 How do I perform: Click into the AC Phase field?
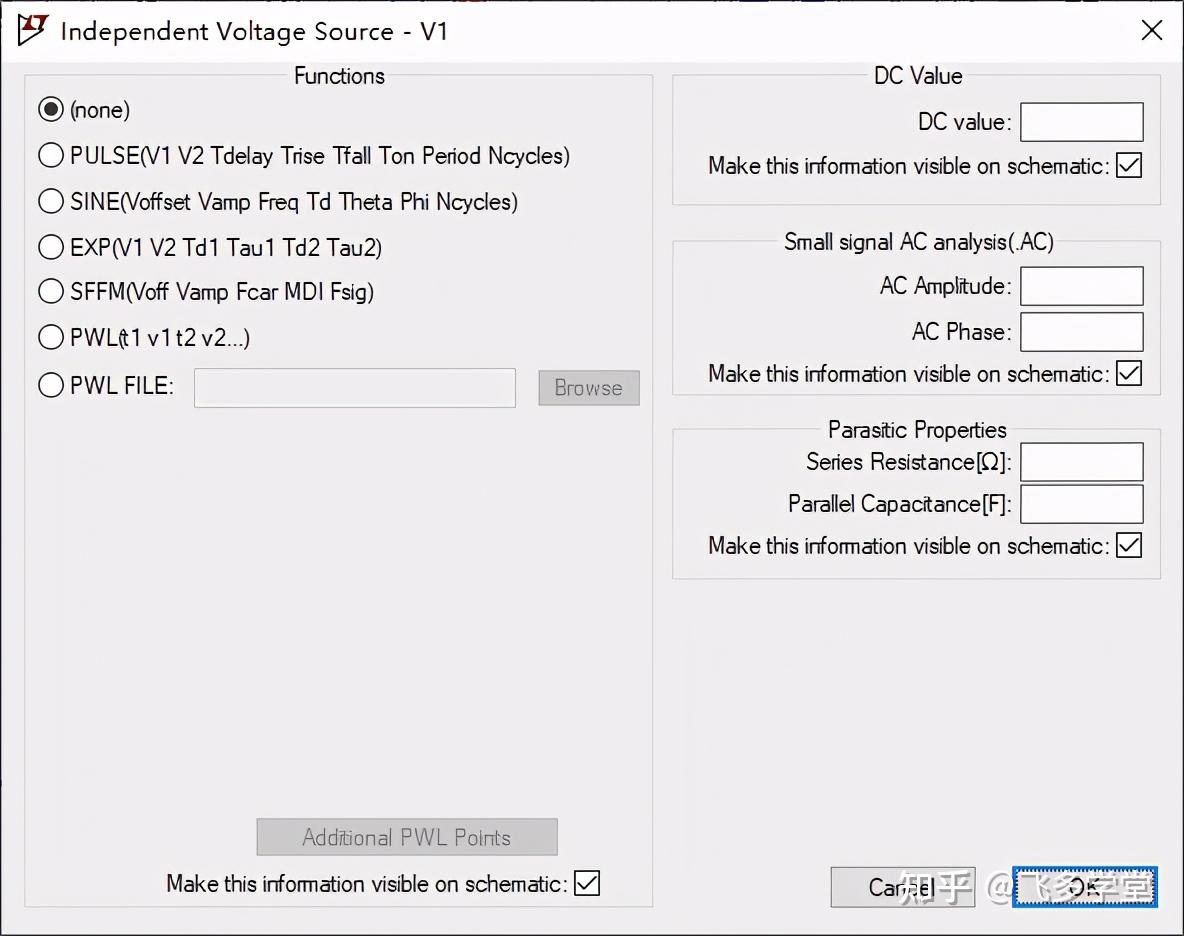pos(1081,332)
